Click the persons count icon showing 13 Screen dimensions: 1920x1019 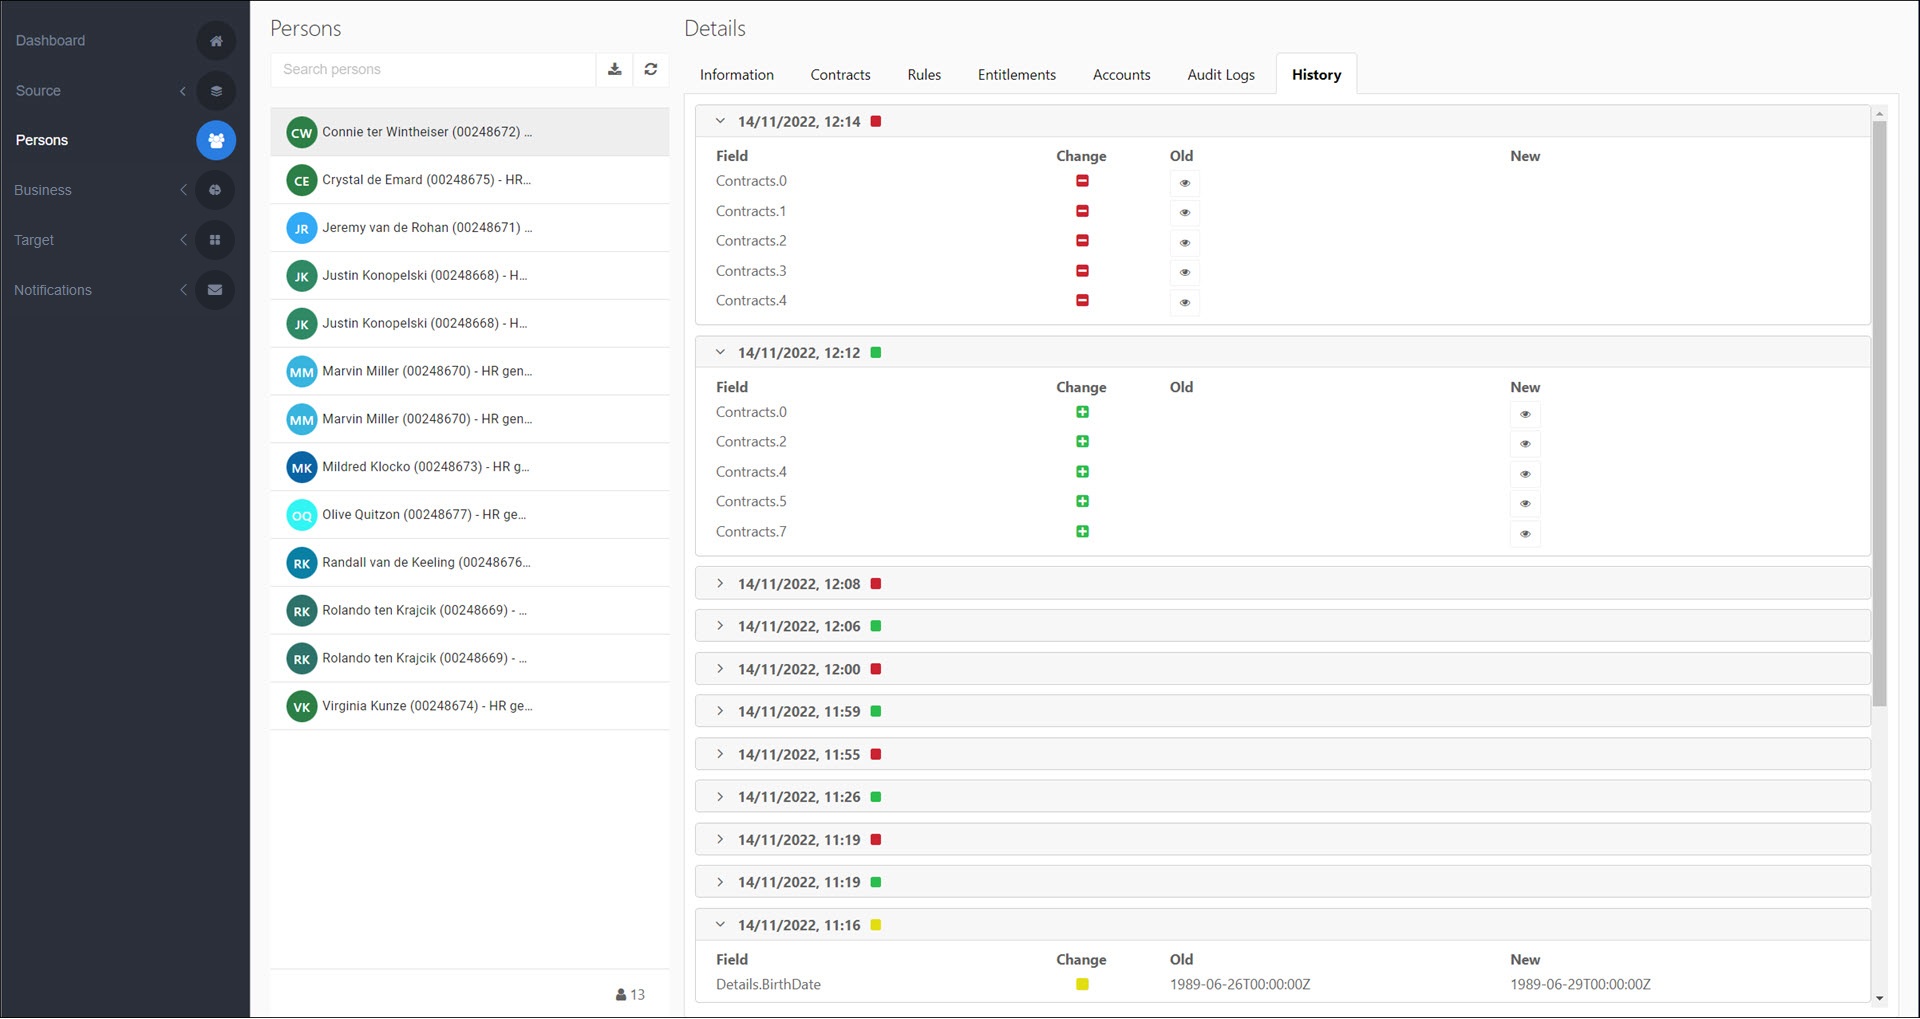click(621, 995)
